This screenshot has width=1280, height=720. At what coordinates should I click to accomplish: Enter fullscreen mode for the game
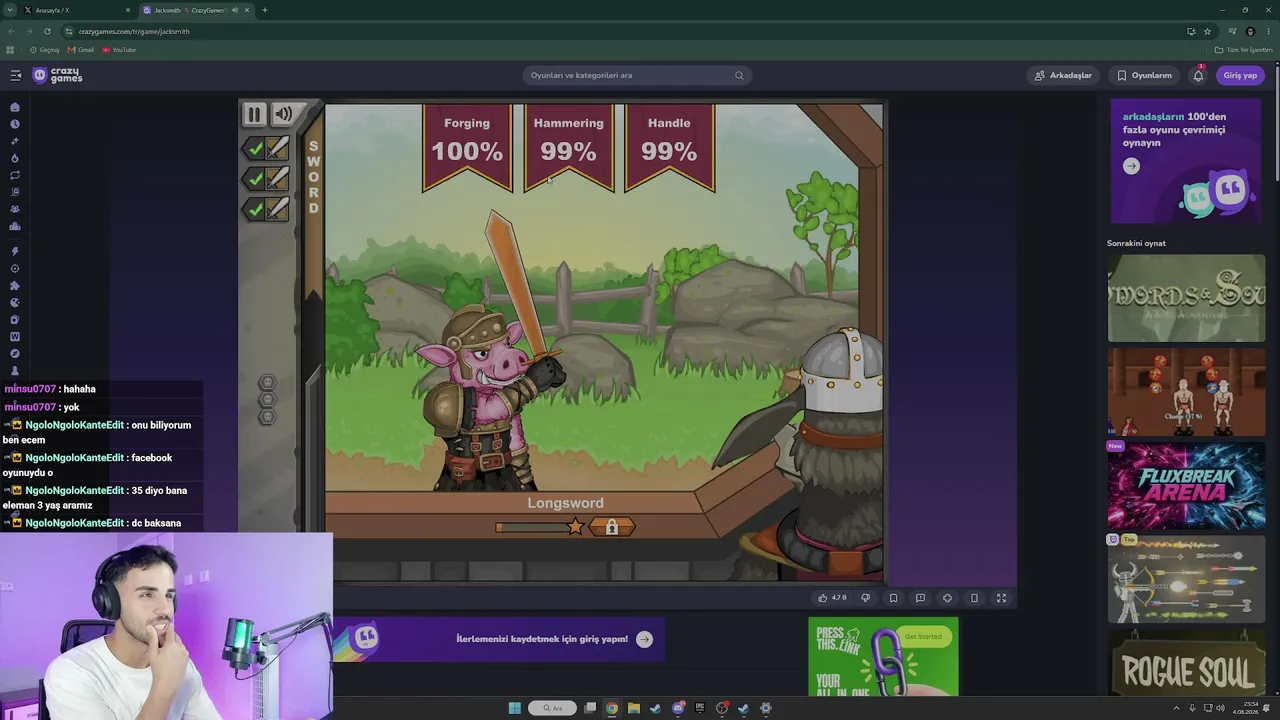pyautogui.click(x=1001, y=598)
